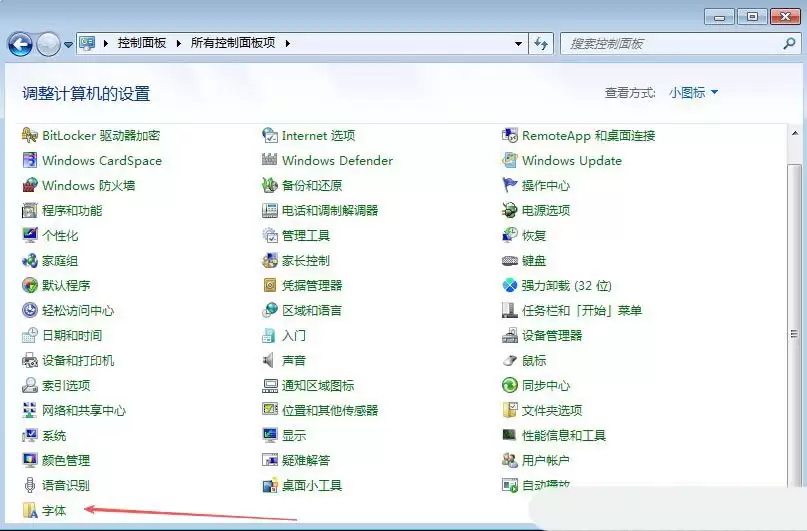Click the 管理工具 icon

tap(270, 235)
